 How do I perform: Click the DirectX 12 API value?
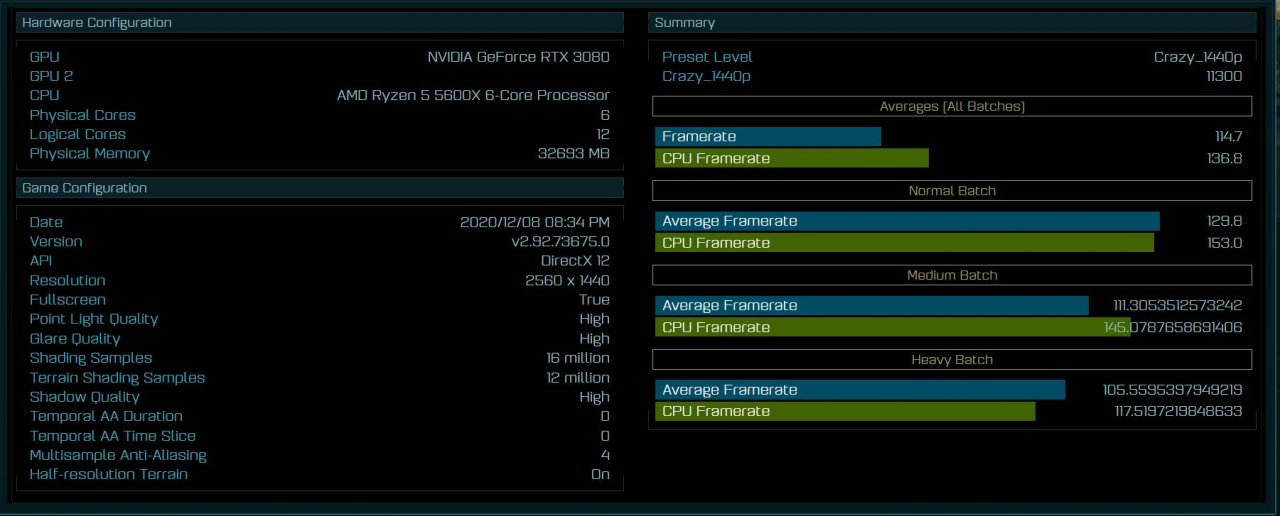(575, 261)
